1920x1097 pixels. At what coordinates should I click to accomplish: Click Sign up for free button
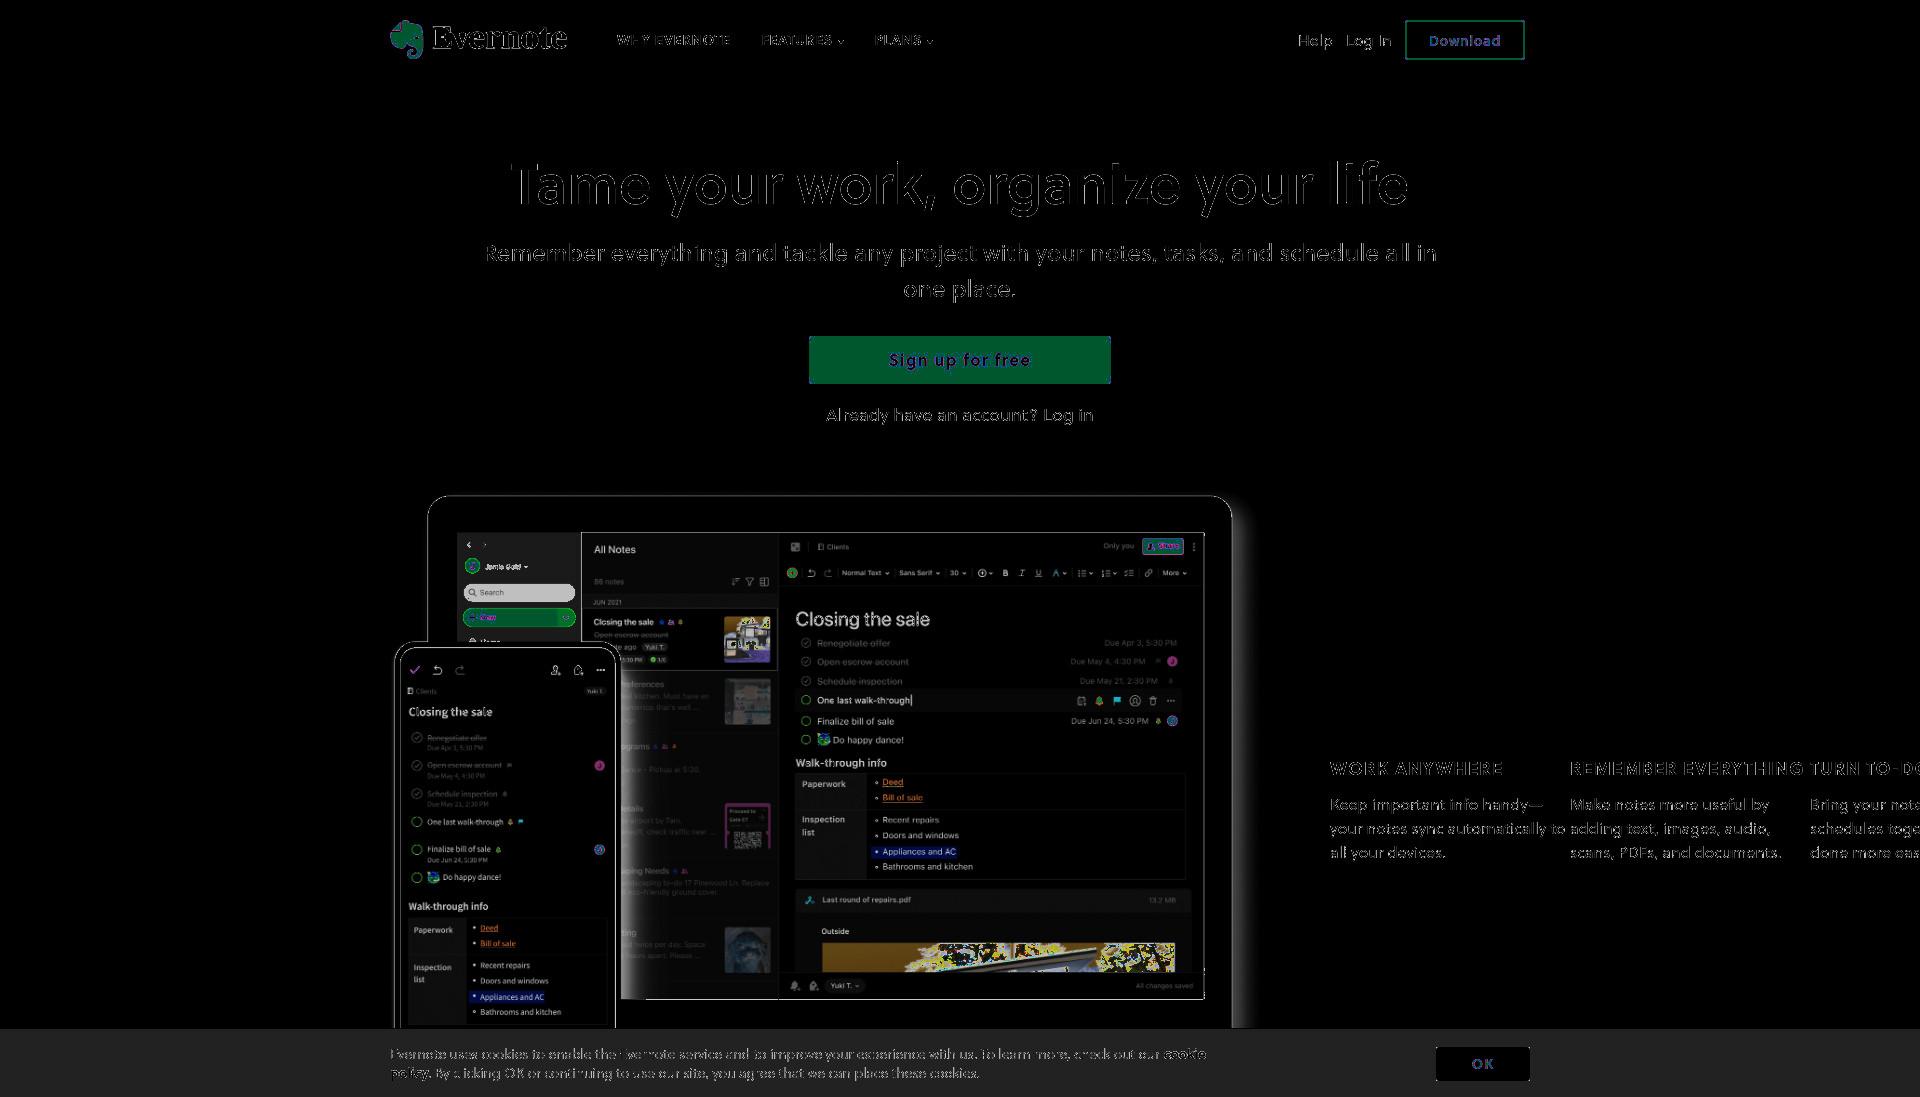[959, 360]
